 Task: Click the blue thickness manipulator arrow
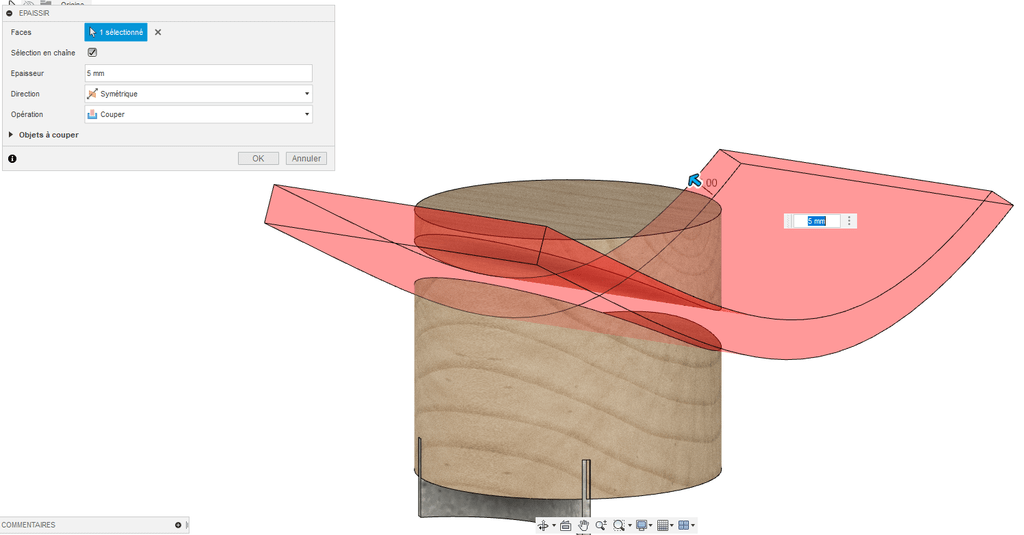point(695,181)
